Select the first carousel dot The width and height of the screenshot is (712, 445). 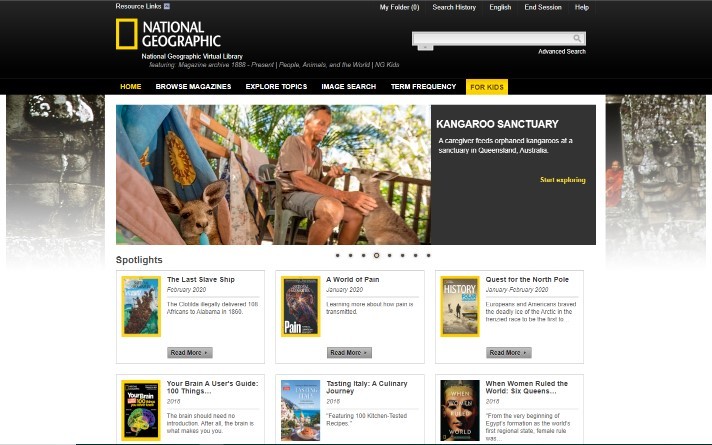(x=337, y=255)
